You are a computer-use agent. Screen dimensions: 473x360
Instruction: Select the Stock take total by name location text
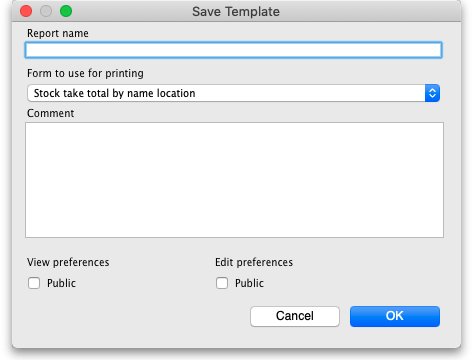pos(115,93)
